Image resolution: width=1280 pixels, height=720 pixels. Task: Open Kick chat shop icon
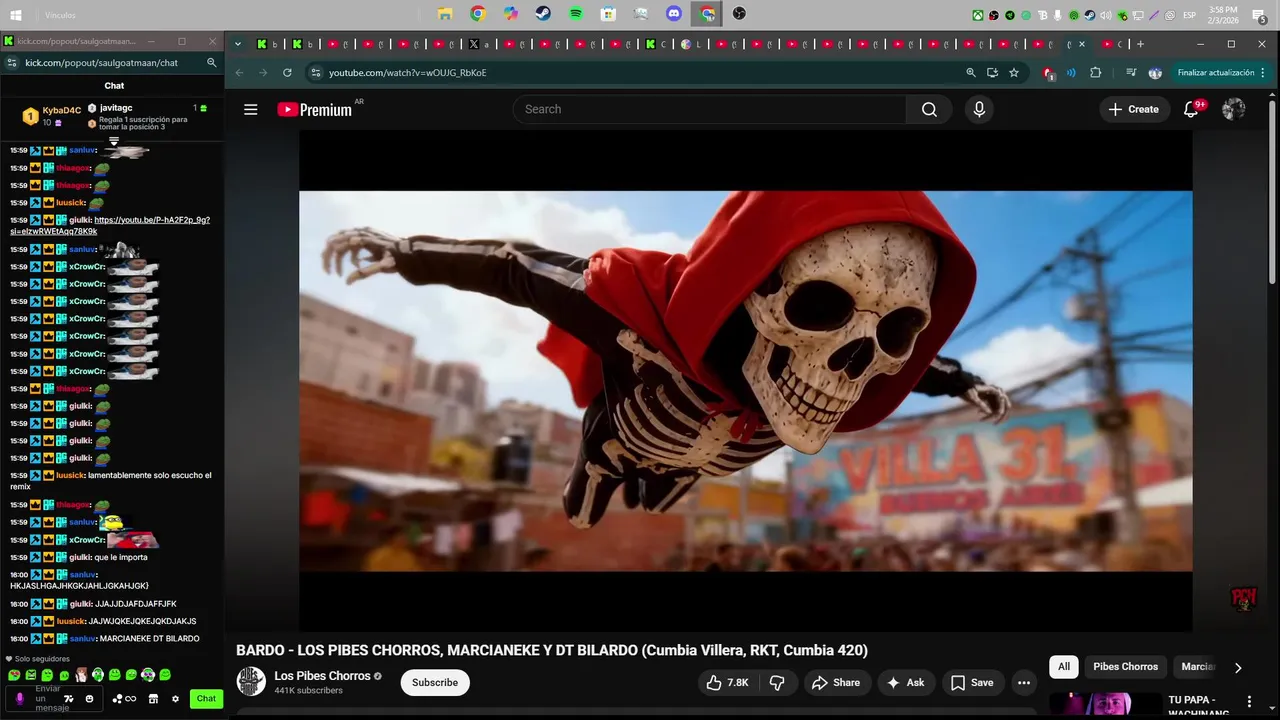point(153,699)
